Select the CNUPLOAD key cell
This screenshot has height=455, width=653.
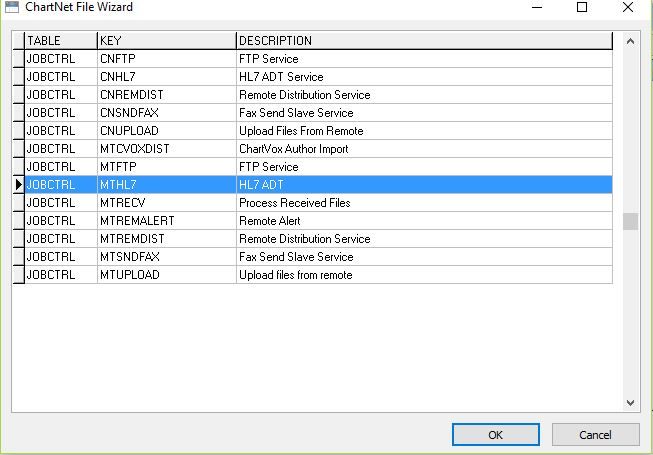167,131
